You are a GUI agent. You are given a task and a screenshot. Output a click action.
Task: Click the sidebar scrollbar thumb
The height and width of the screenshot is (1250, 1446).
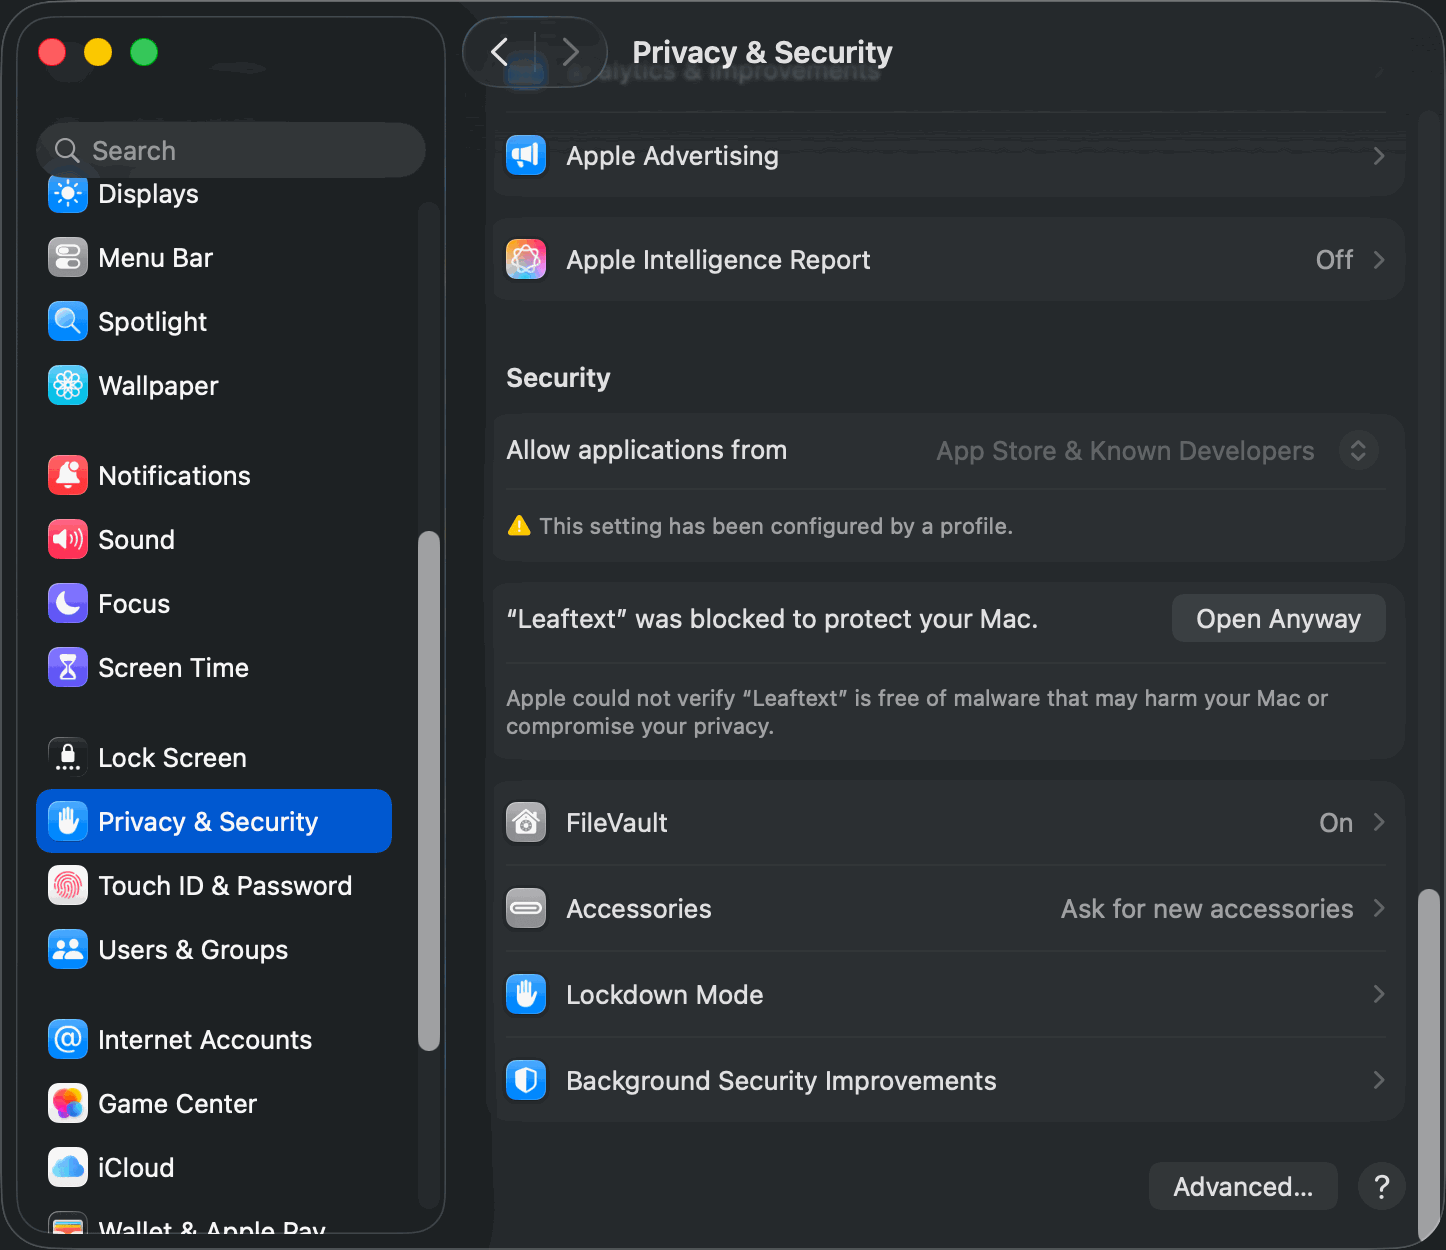point(429,791)
